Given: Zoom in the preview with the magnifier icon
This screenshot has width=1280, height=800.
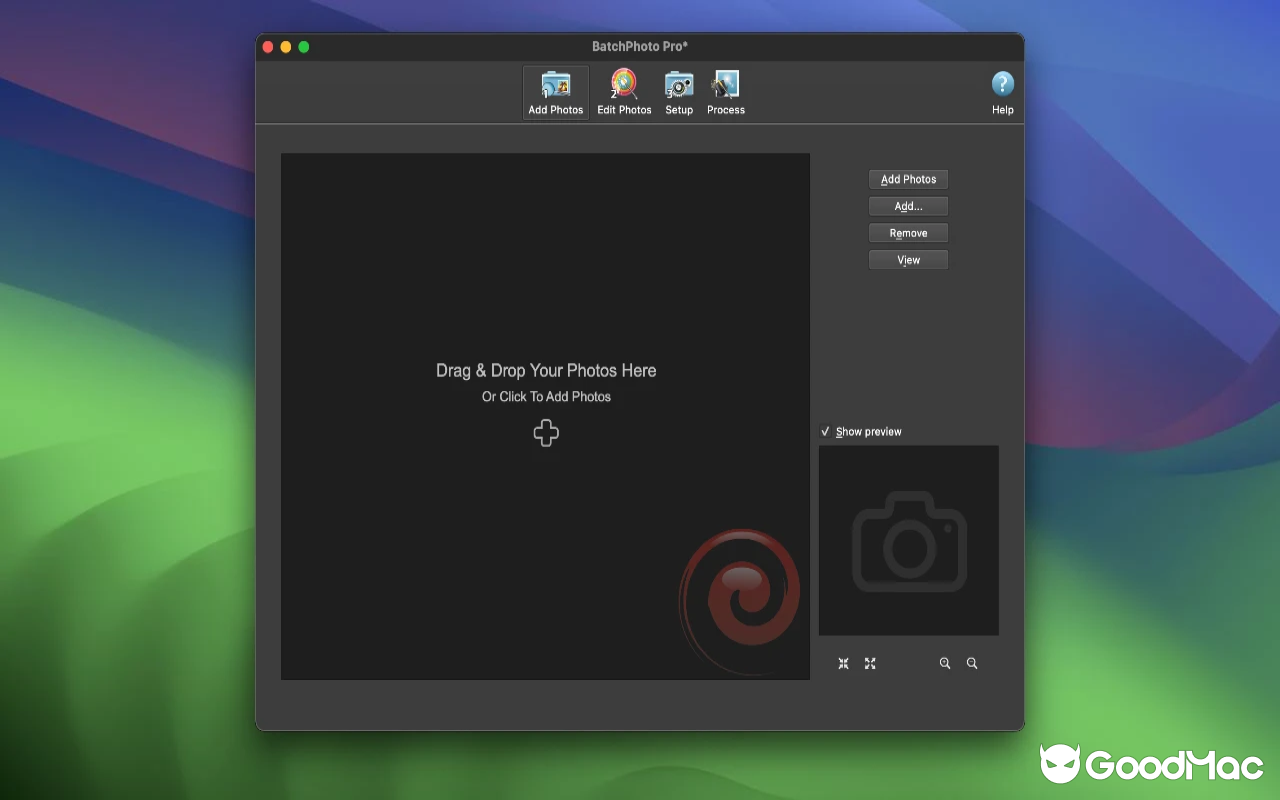Looking at the screenshot, I should [944, 663].
